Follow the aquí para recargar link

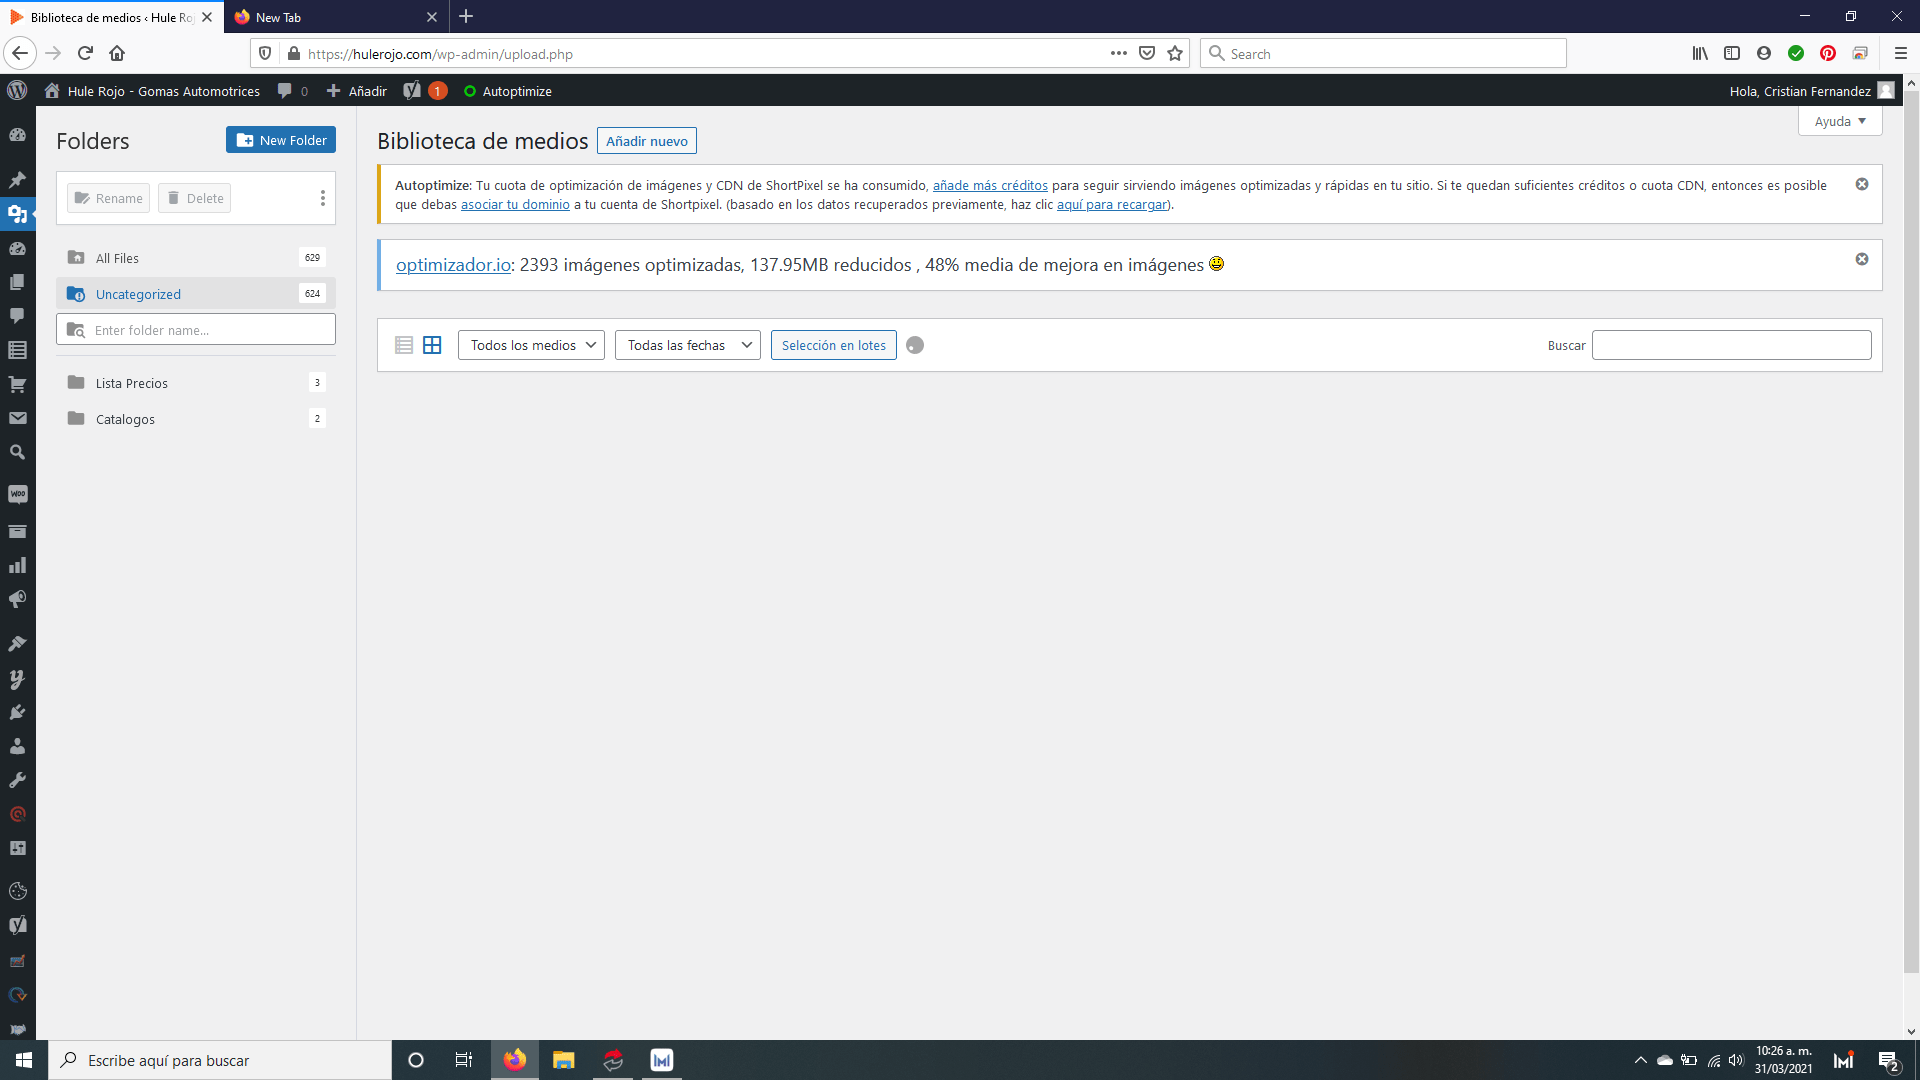coord(1112,204)
